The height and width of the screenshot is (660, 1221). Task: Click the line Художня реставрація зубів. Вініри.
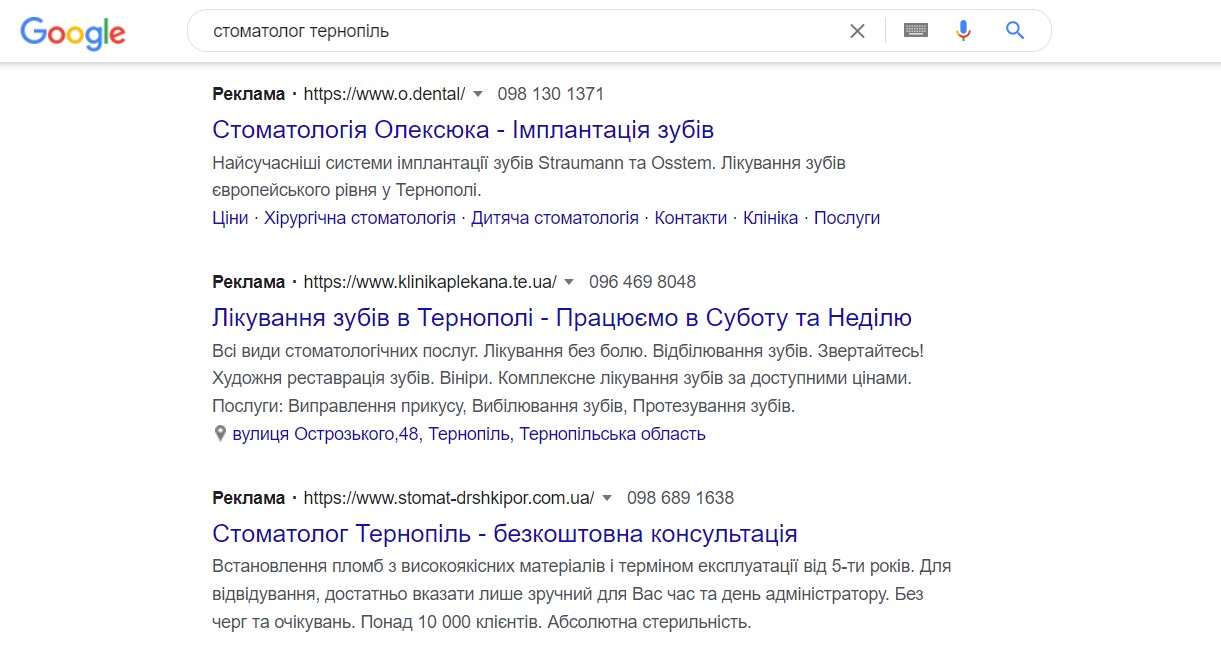(x=563, y=379)
